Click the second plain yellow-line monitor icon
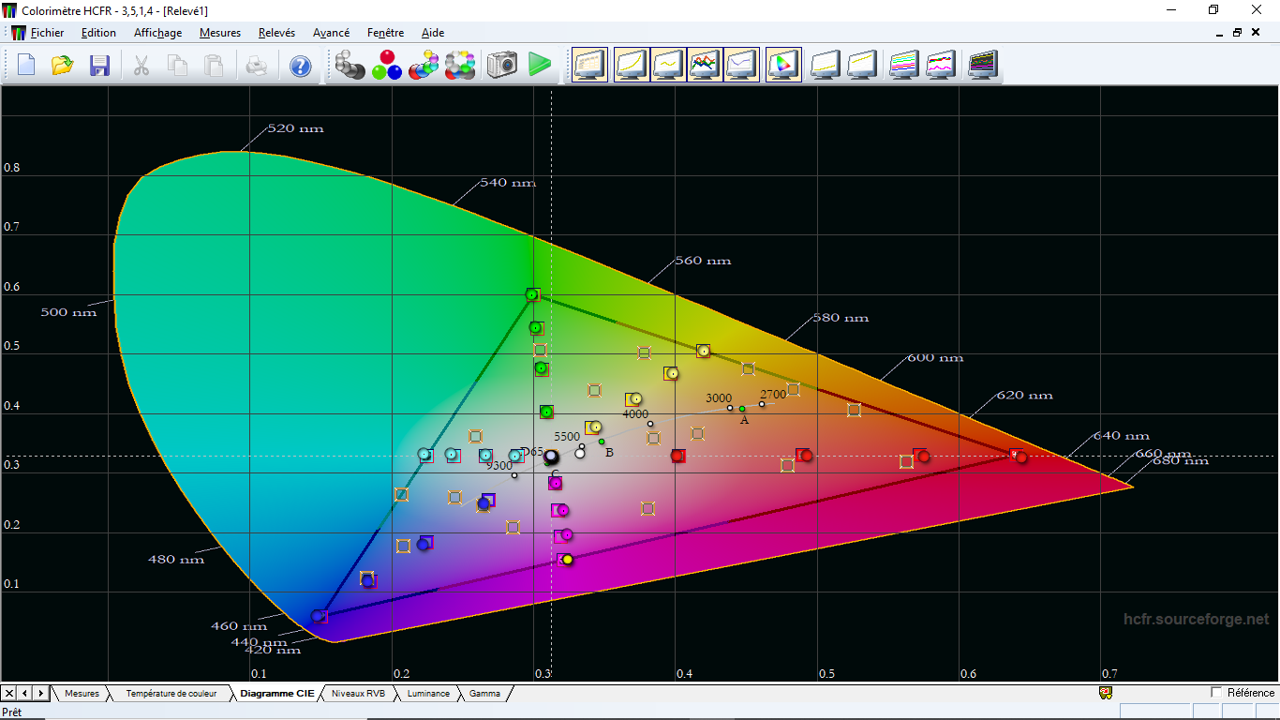 pos(862,65)
